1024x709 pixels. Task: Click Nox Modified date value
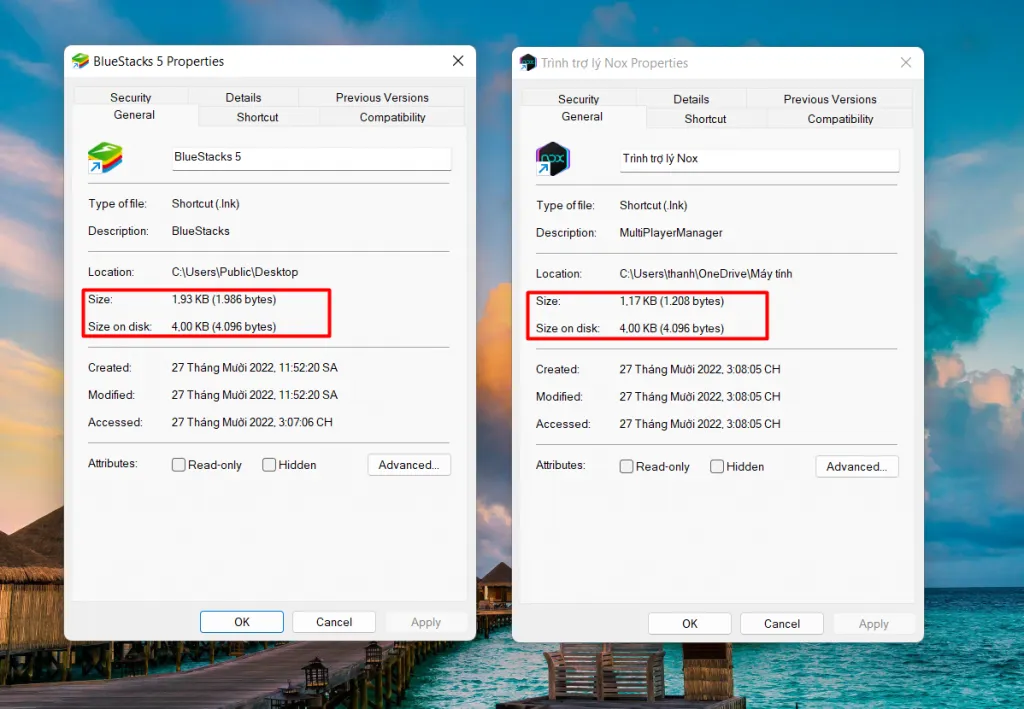[x=700, y=397]
